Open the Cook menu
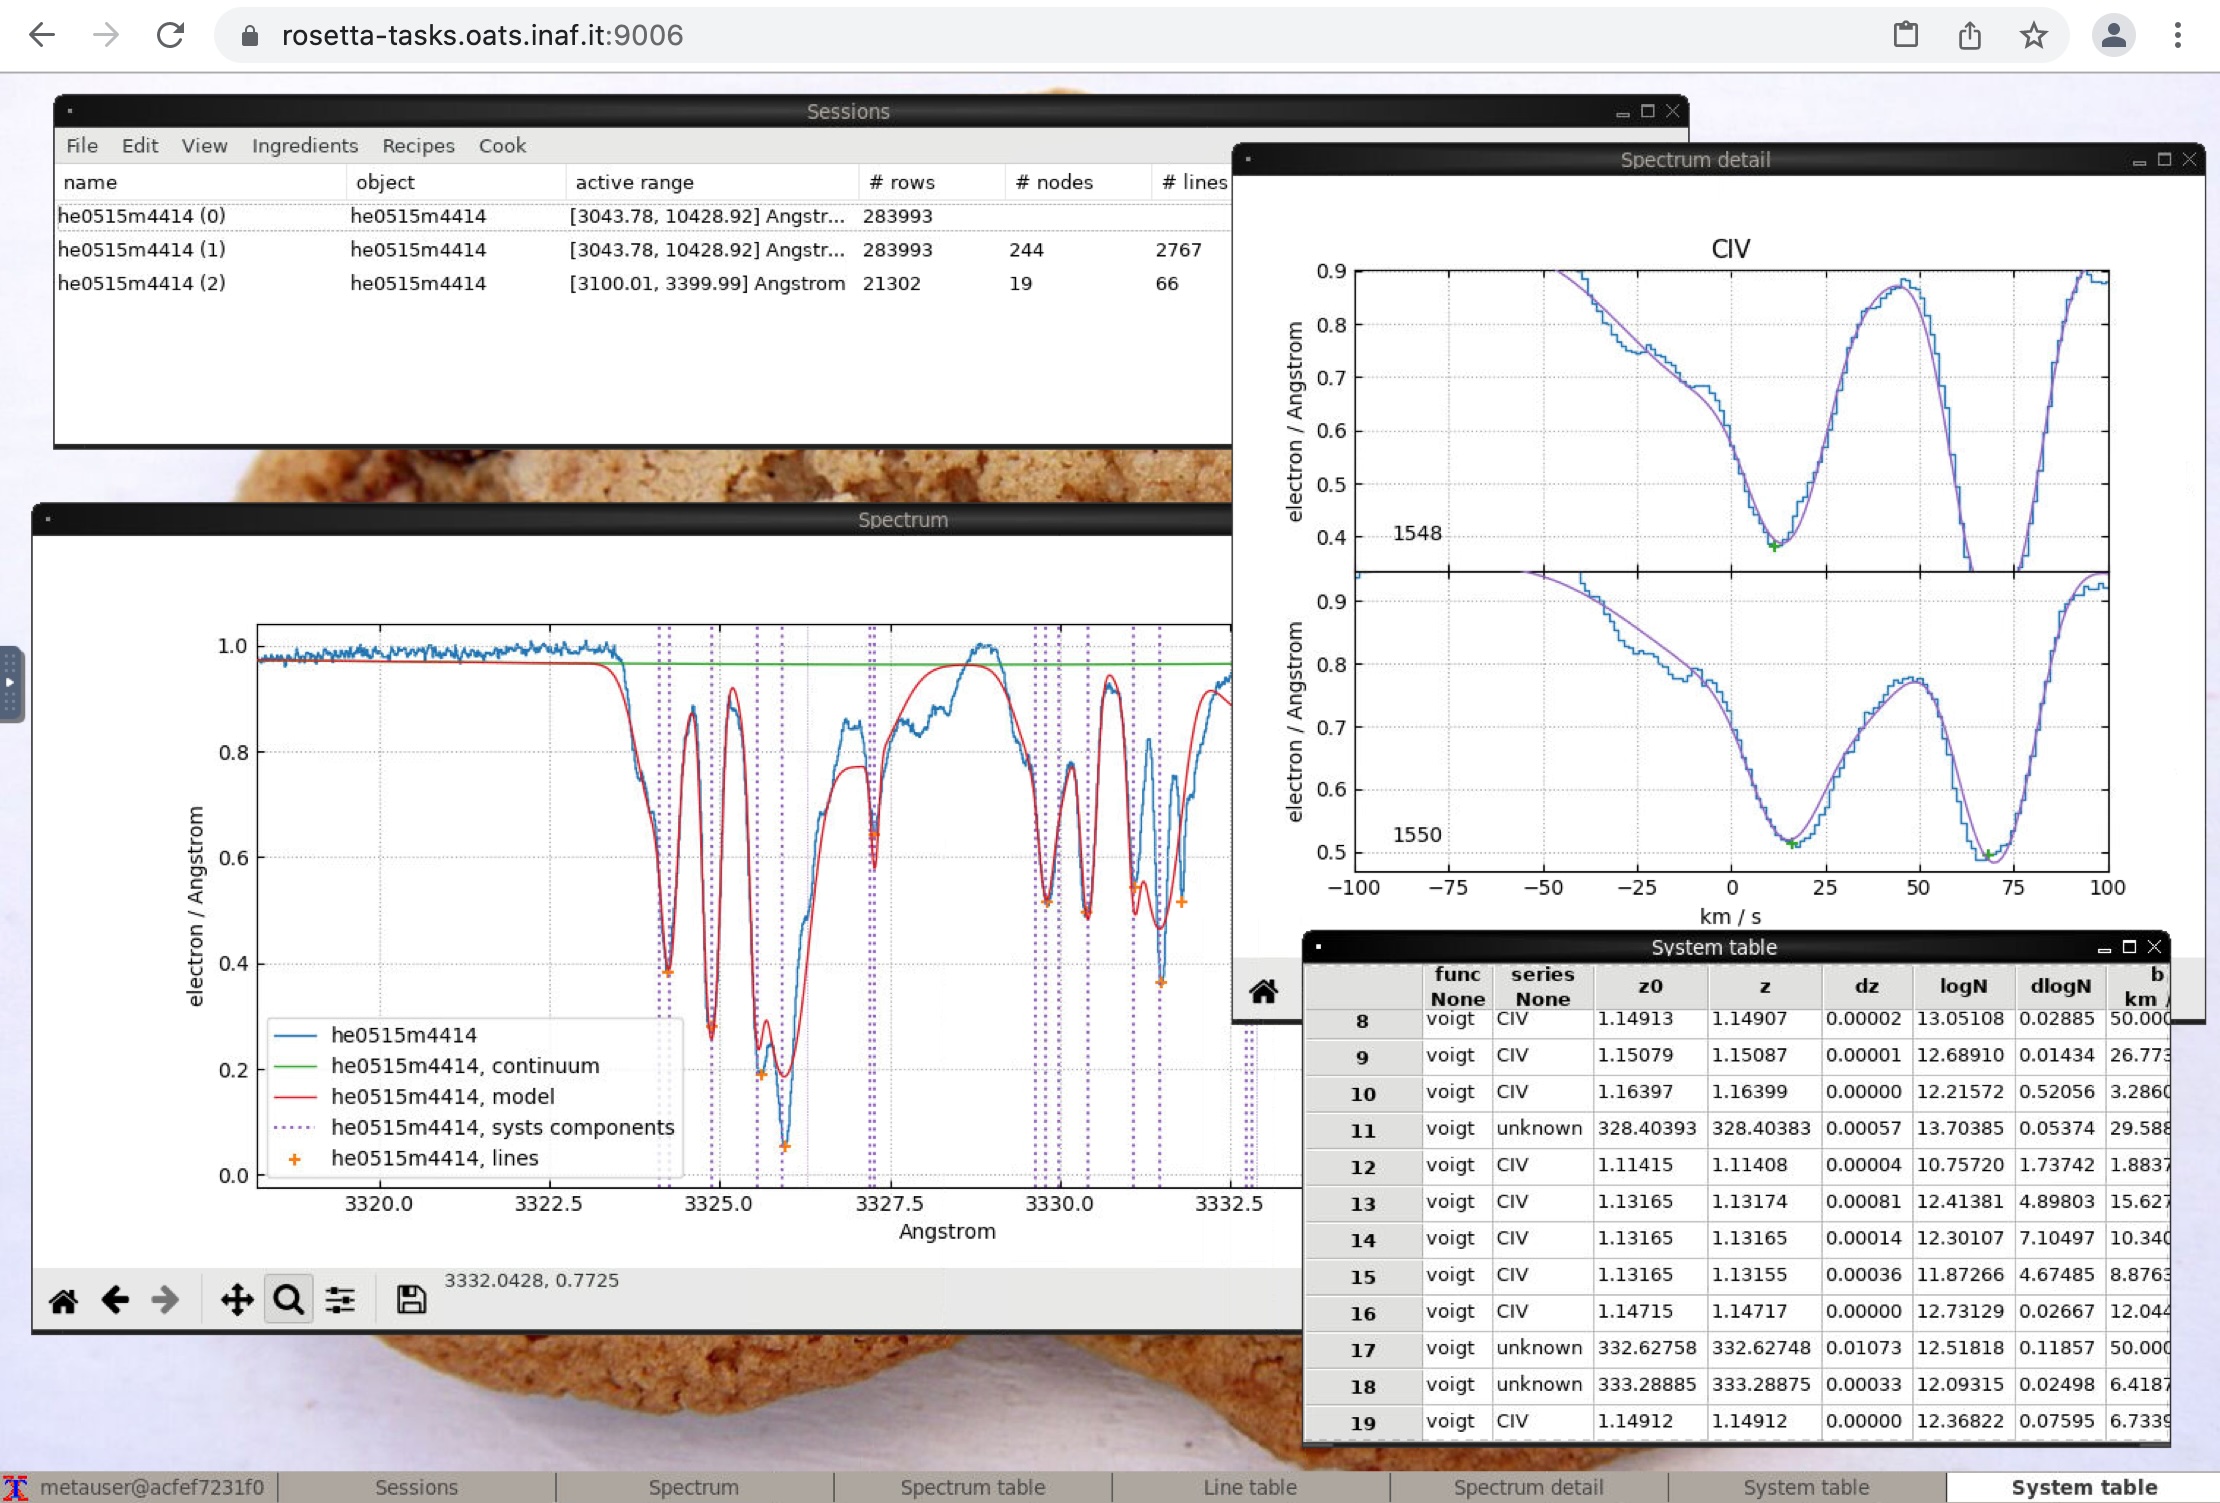2220x1503 pixels. (502, 146)
